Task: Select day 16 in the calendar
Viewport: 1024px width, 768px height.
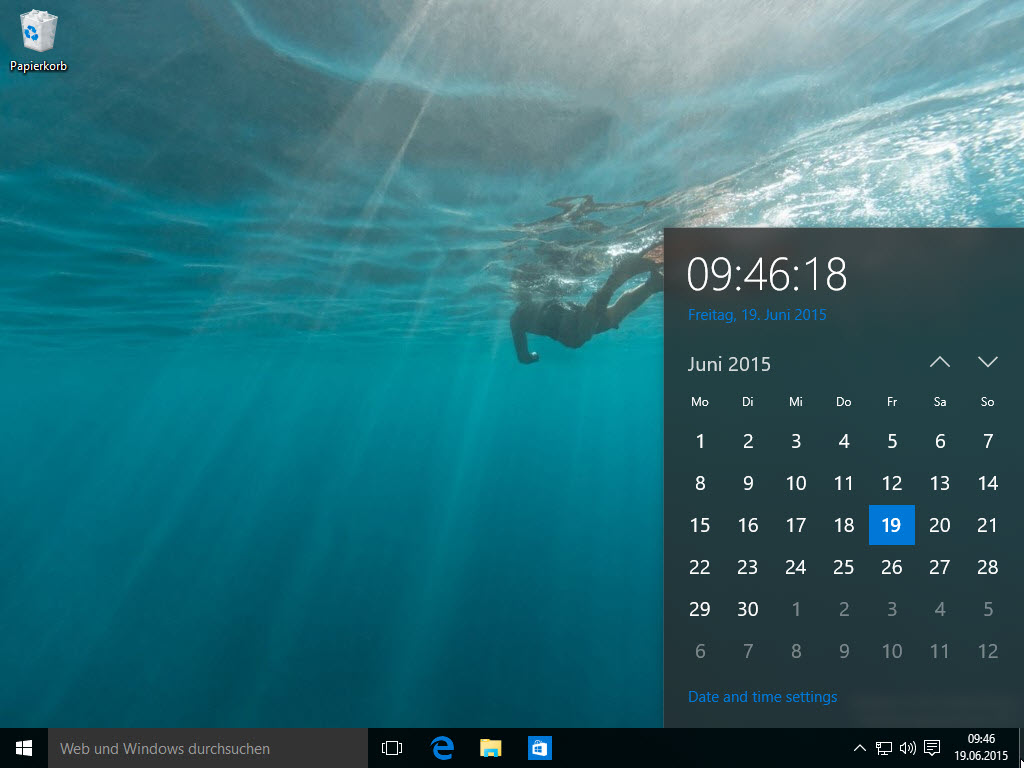Action: 748,525
